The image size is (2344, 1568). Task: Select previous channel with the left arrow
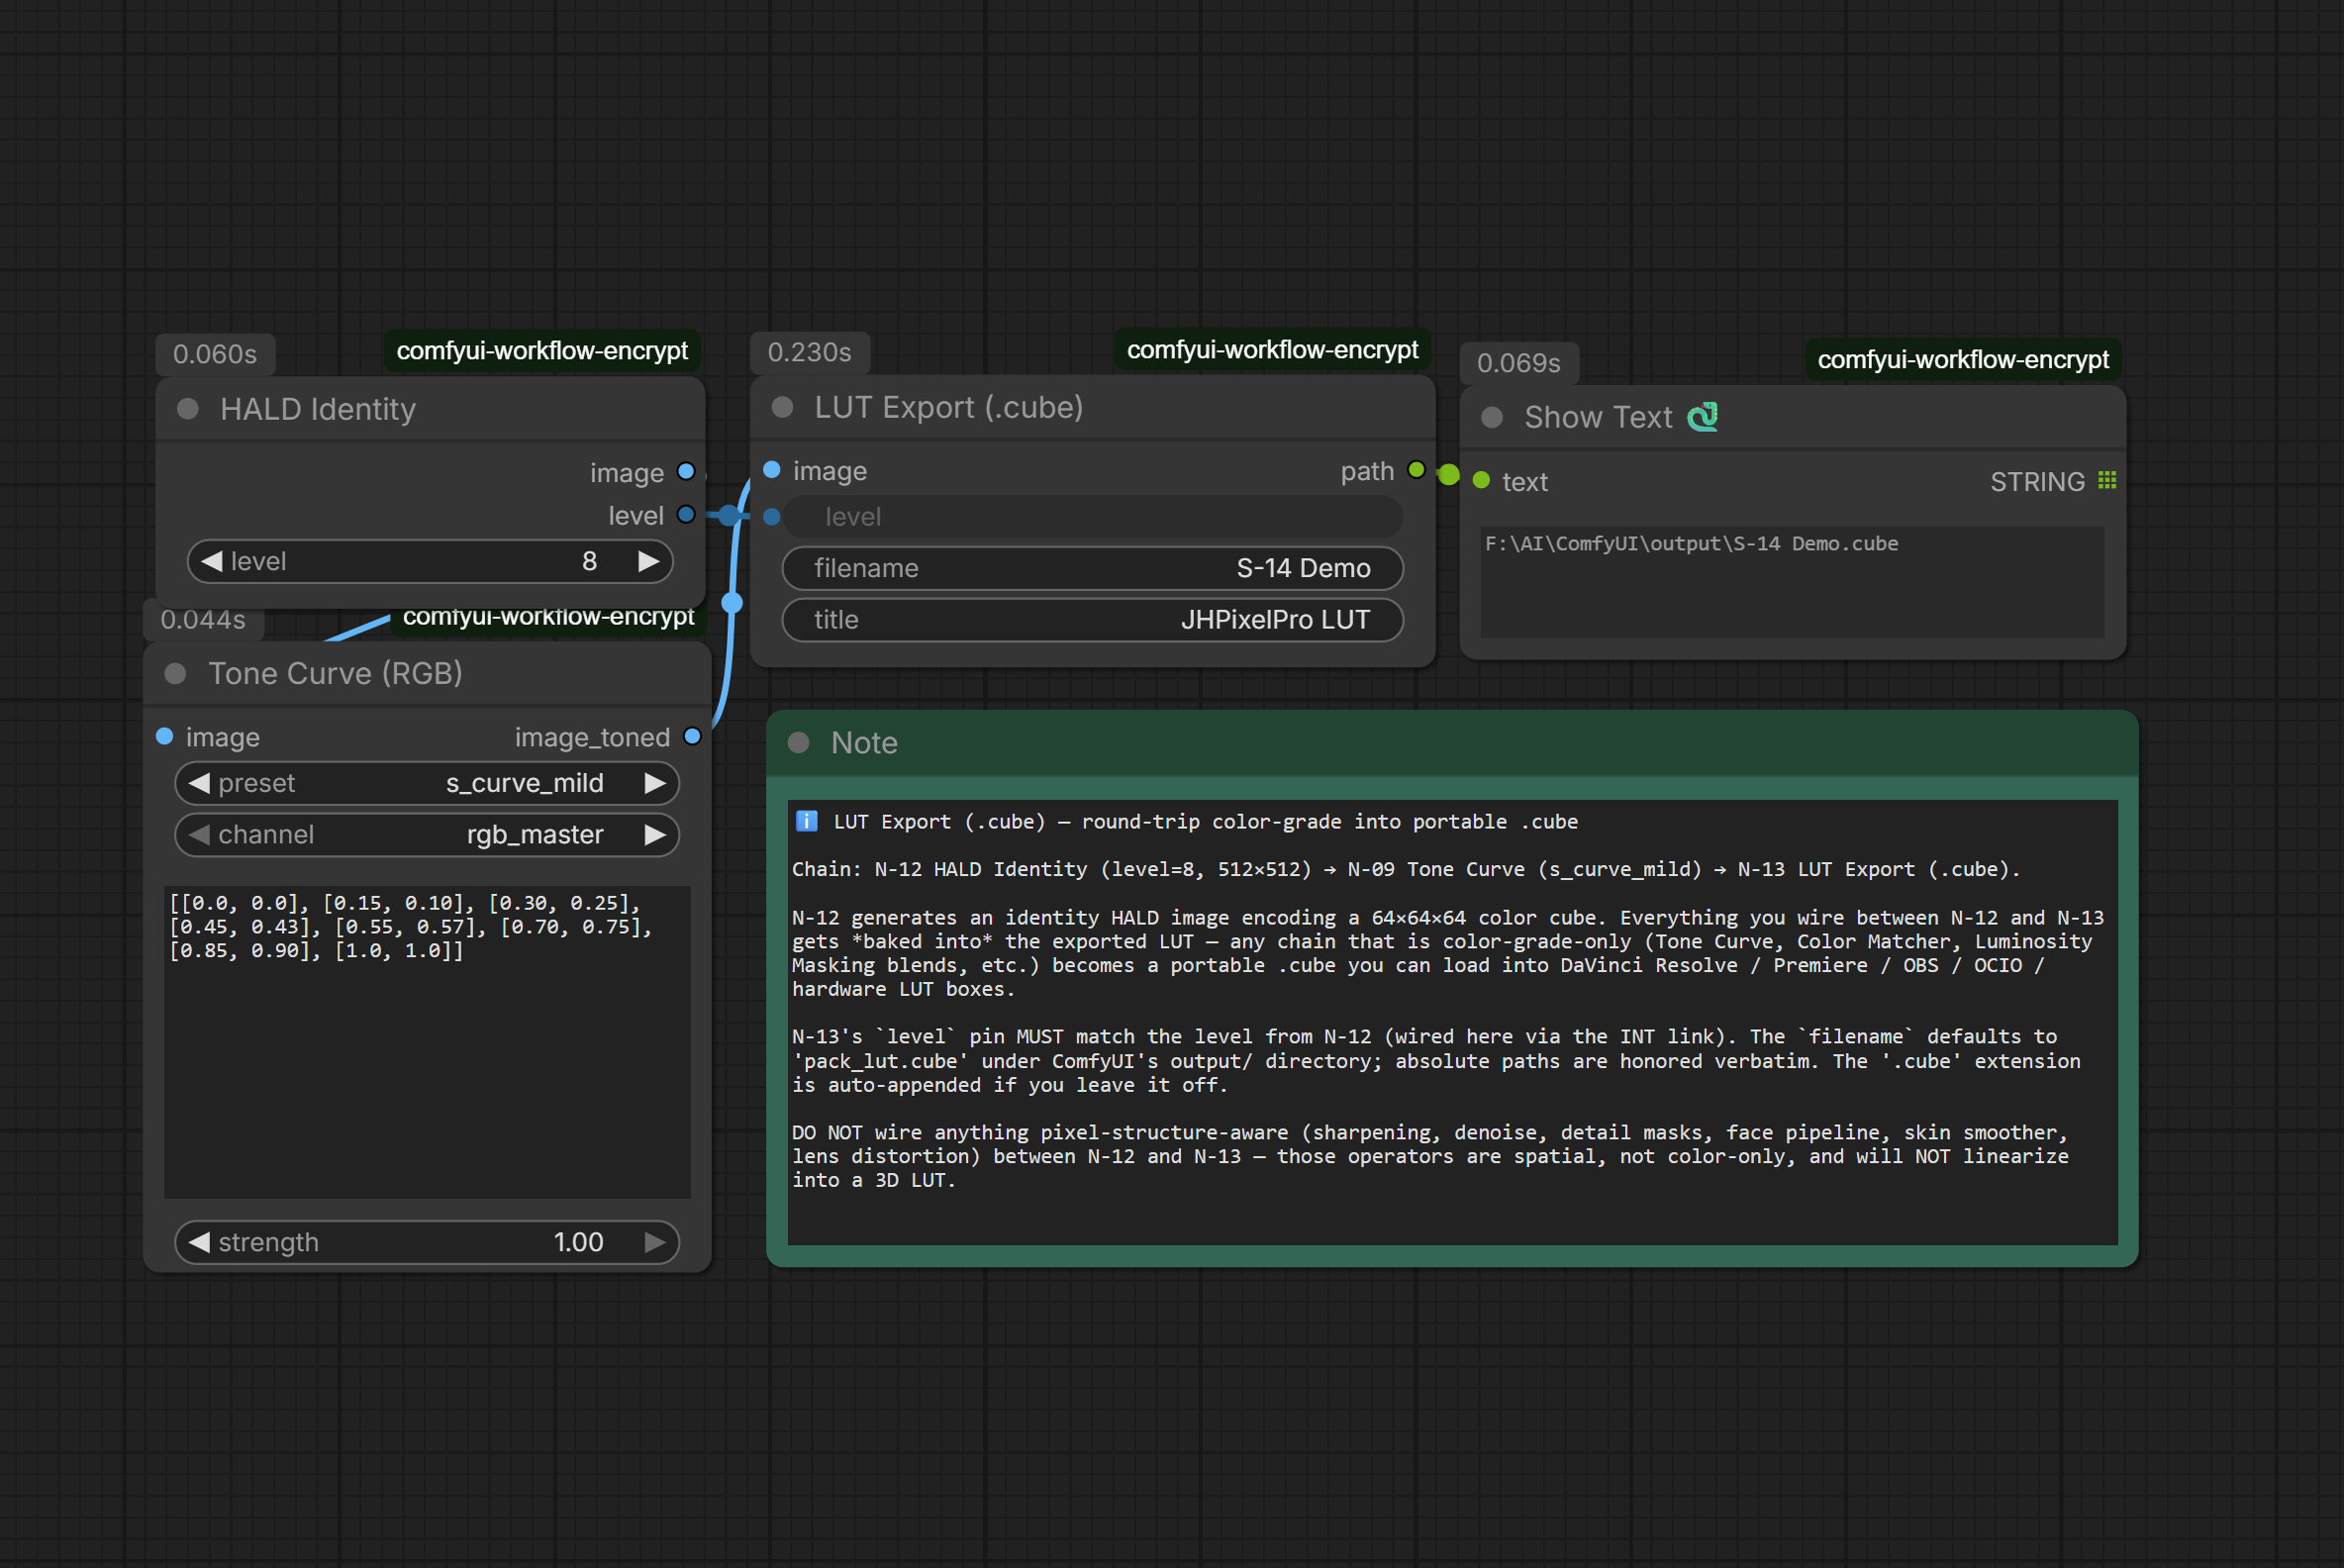[x=199, y=835]
